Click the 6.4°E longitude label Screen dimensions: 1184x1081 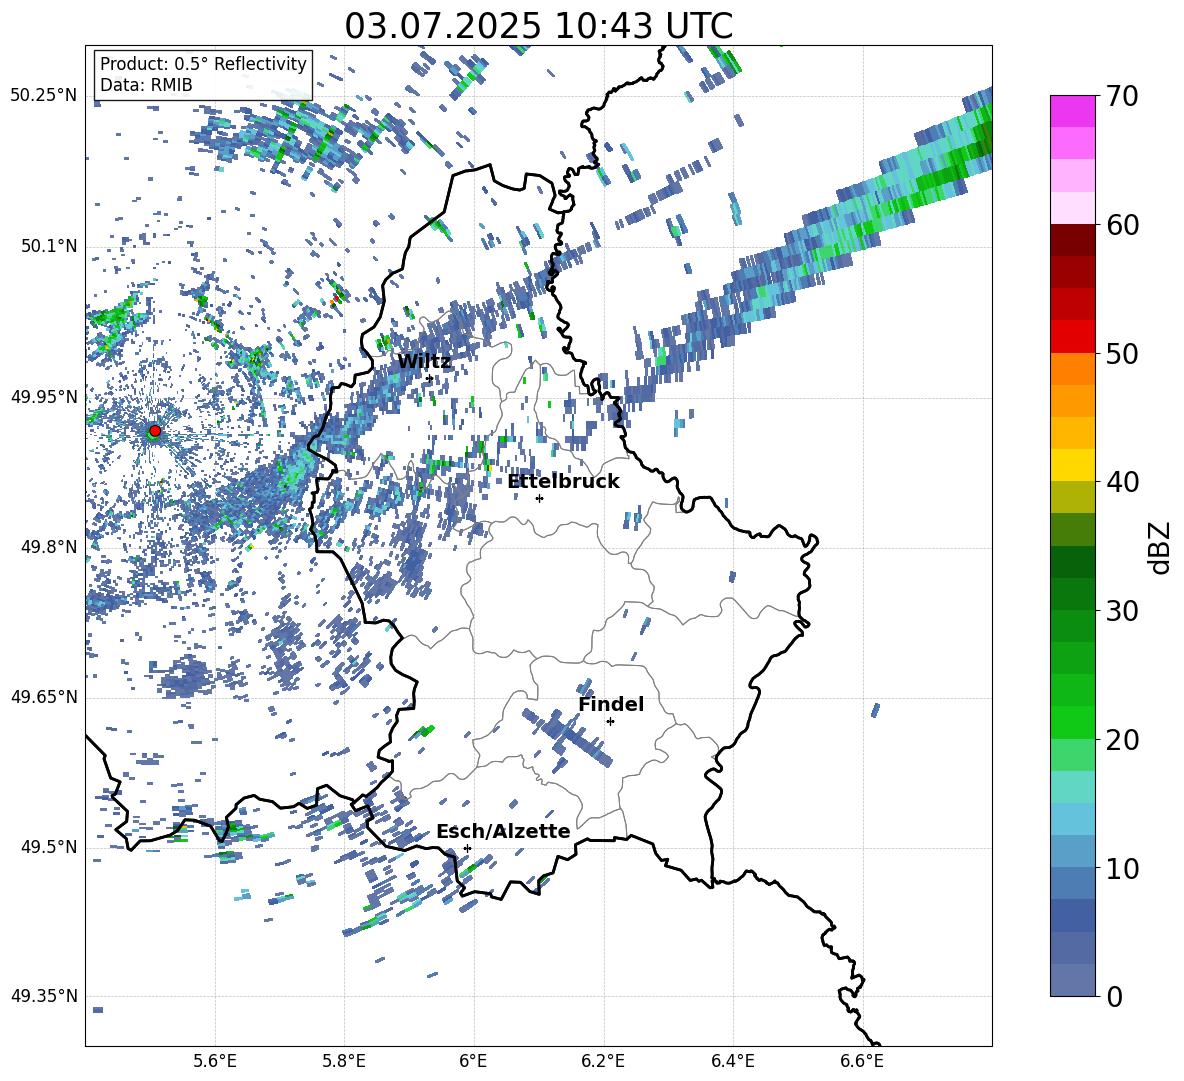pyautogui.click(x=732, y=1061)
